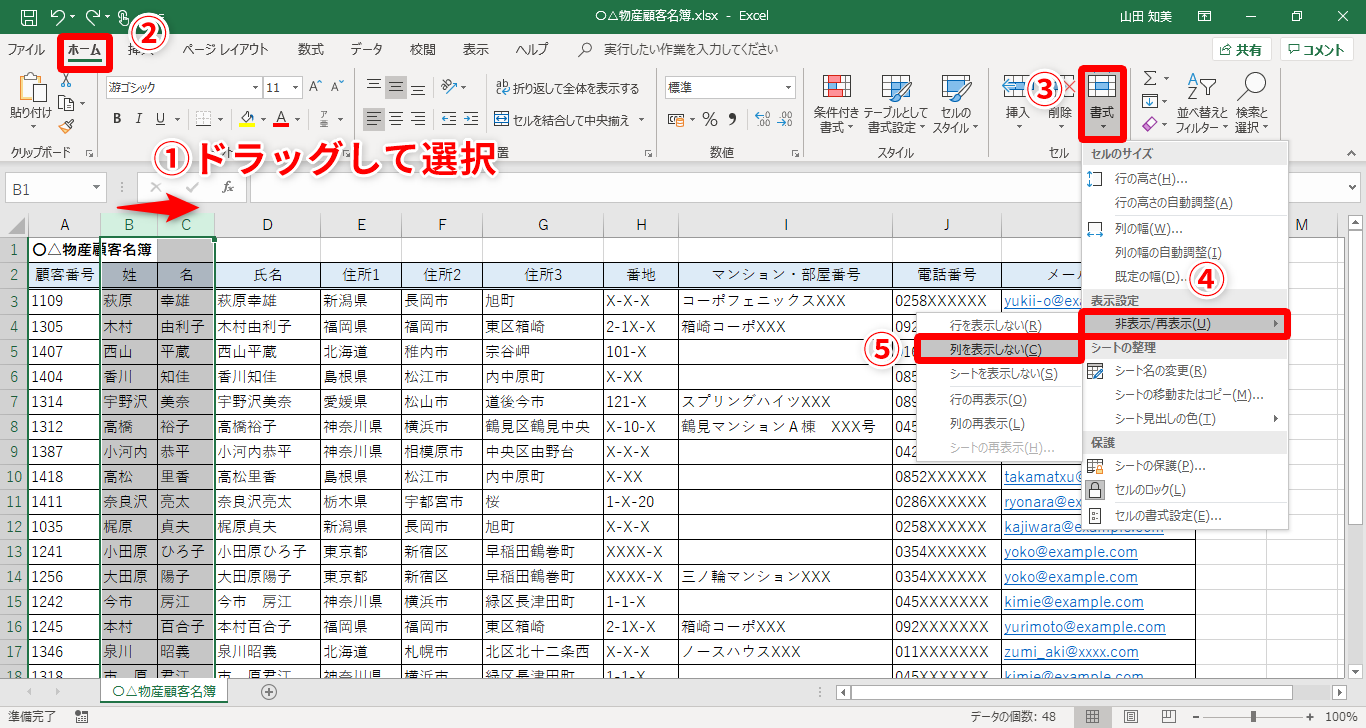The image size is (1366, 728).
Task: Open Cell Styles (セルのスタイル)
Action: click(x=956, y=103)
